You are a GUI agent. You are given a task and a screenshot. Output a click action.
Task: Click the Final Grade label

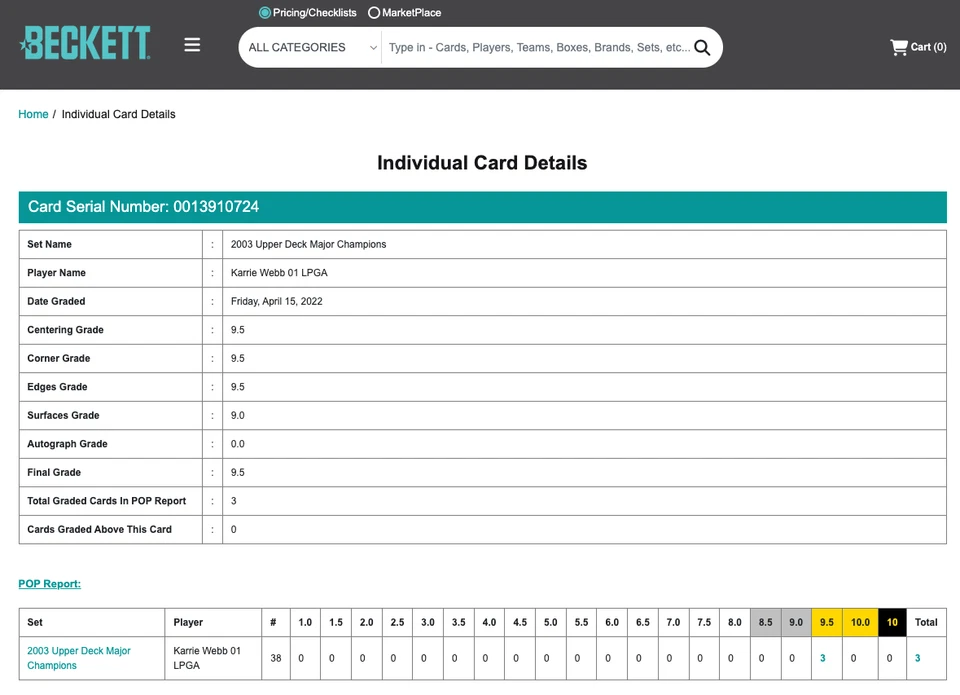point(54,472)
